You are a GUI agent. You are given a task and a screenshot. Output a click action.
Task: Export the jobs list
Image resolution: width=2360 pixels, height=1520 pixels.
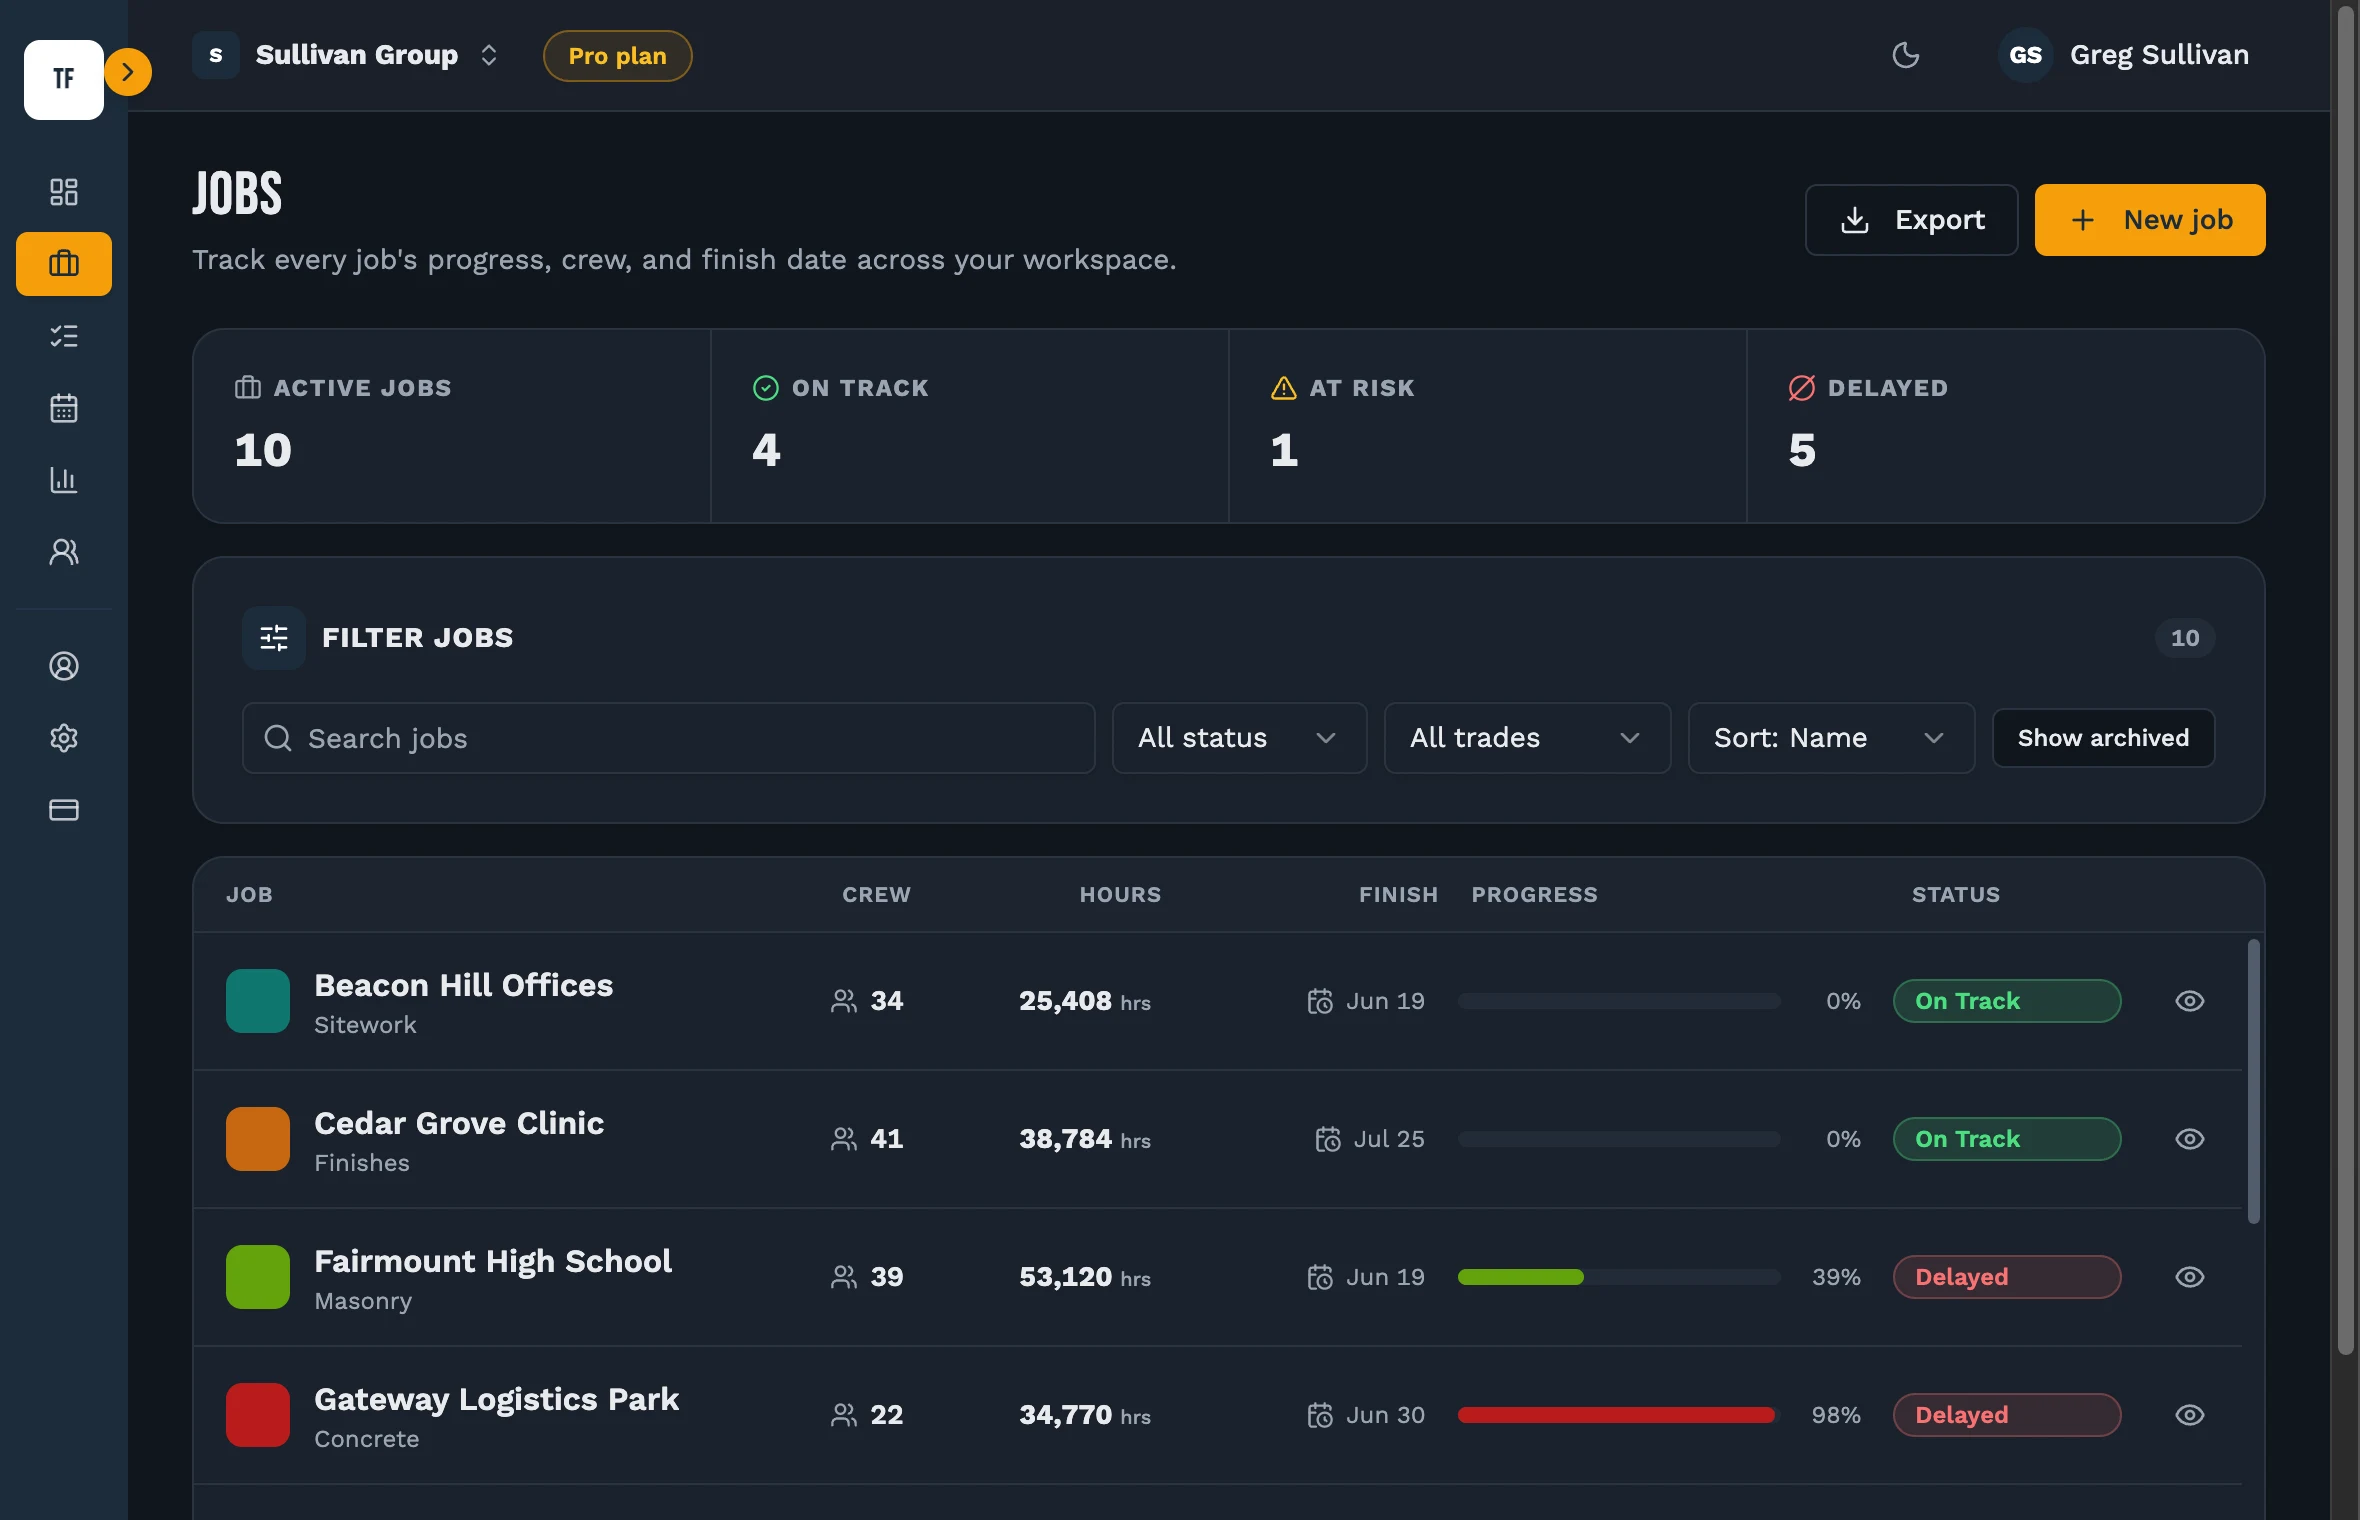click(1912, 220)
